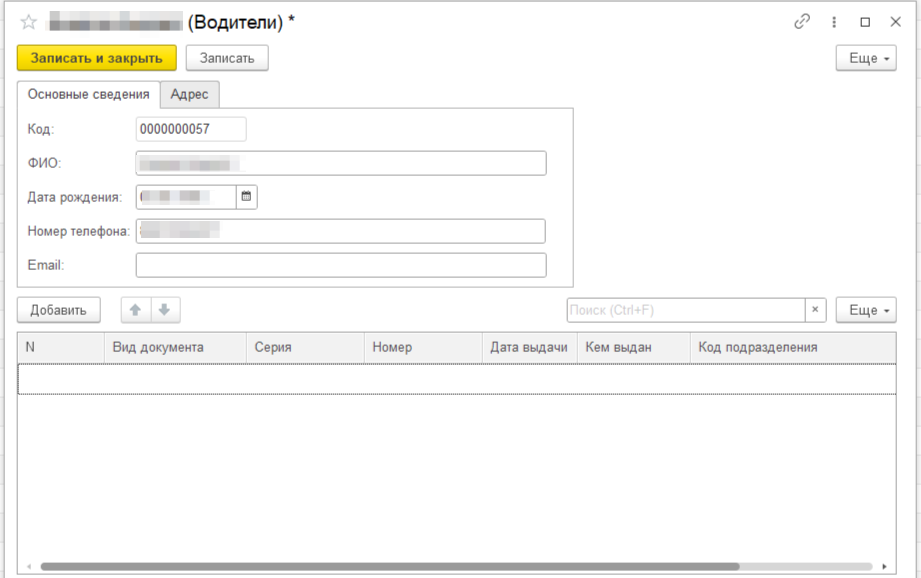Move table row down with arrow
This screenshot has width=921, height=578.
click(165, 310)
